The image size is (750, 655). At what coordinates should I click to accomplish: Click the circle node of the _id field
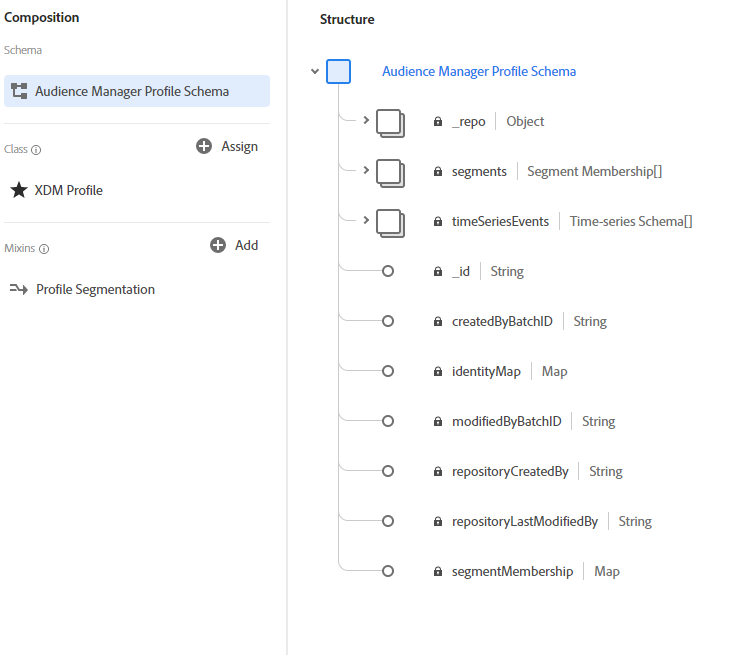[388, 271]
